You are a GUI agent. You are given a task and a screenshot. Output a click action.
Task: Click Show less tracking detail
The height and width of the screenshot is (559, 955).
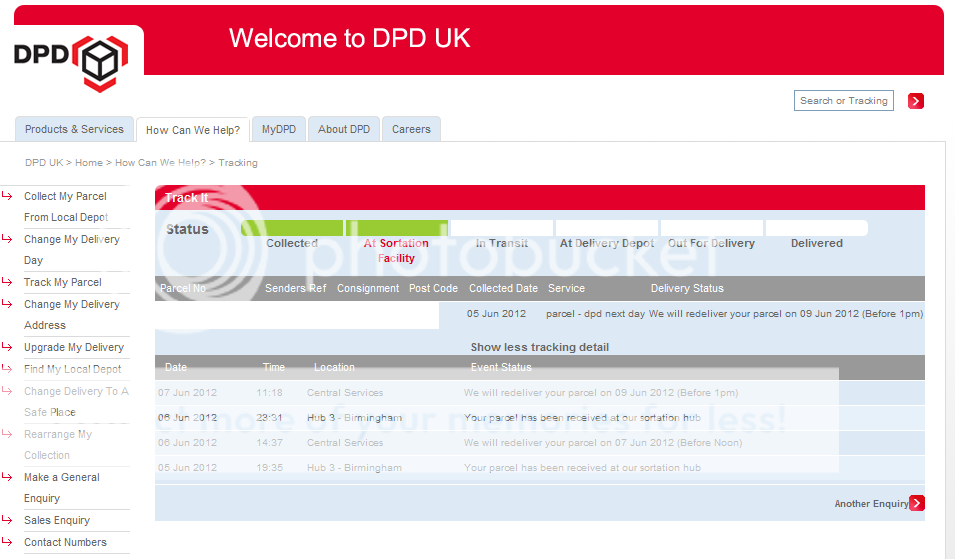[x=540, y=347]
